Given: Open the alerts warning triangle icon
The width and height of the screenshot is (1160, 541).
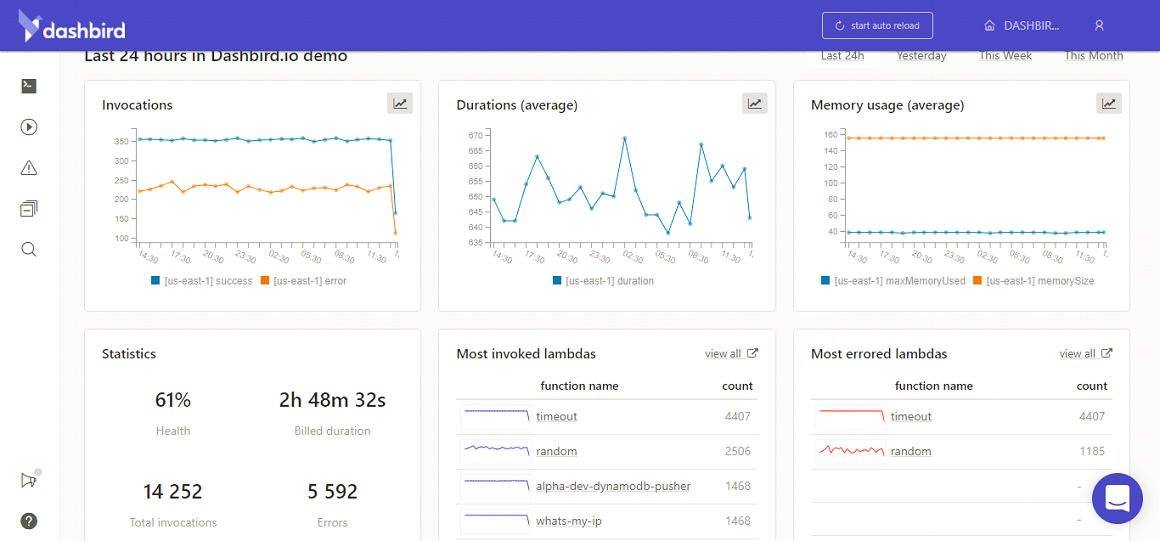Looking at the screenshot, I should [x=29, y=168].
